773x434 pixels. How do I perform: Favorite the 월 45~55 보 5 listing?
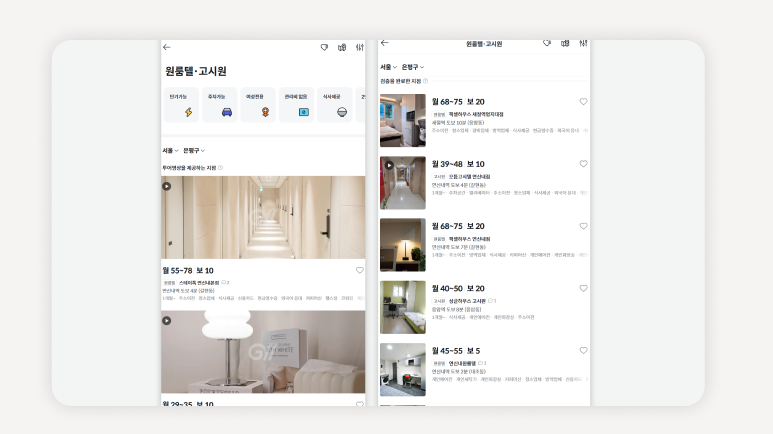583,351
